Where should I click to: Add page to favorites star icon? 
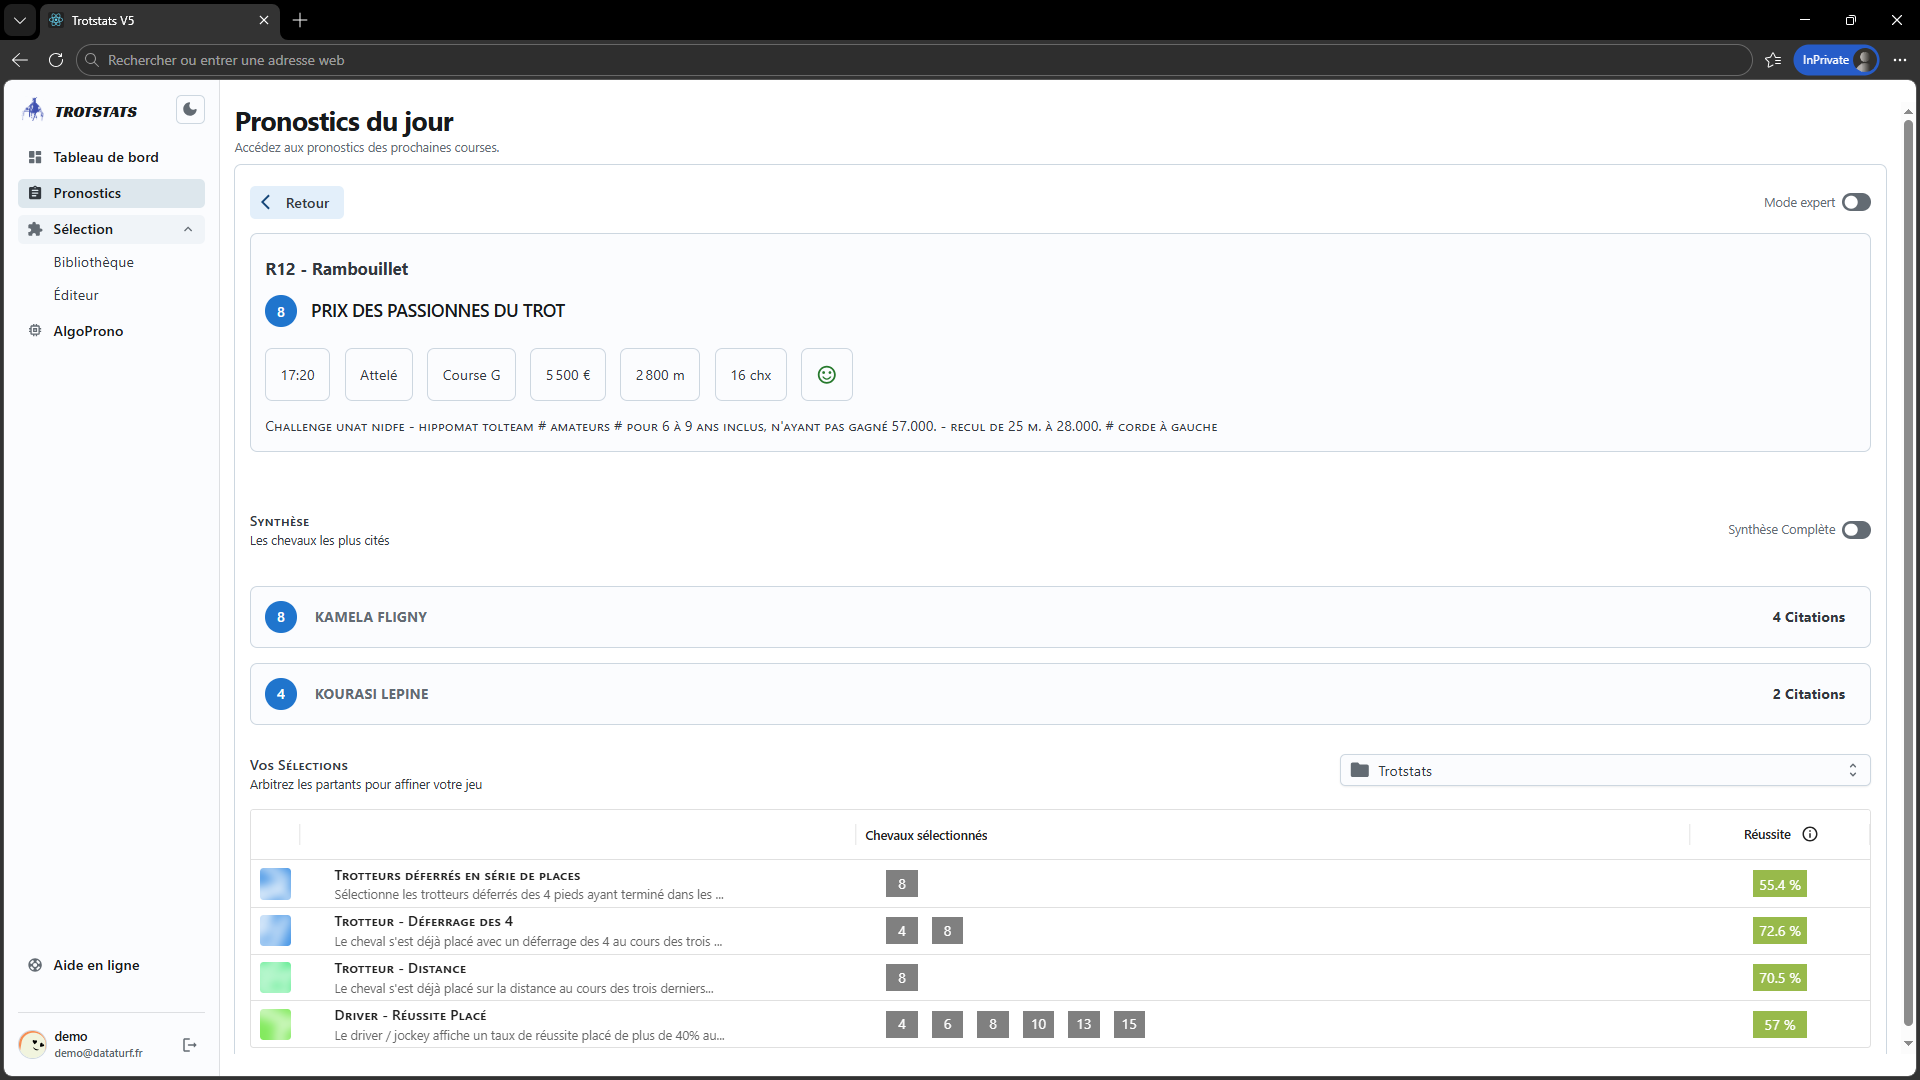(x=1773, y=60)
